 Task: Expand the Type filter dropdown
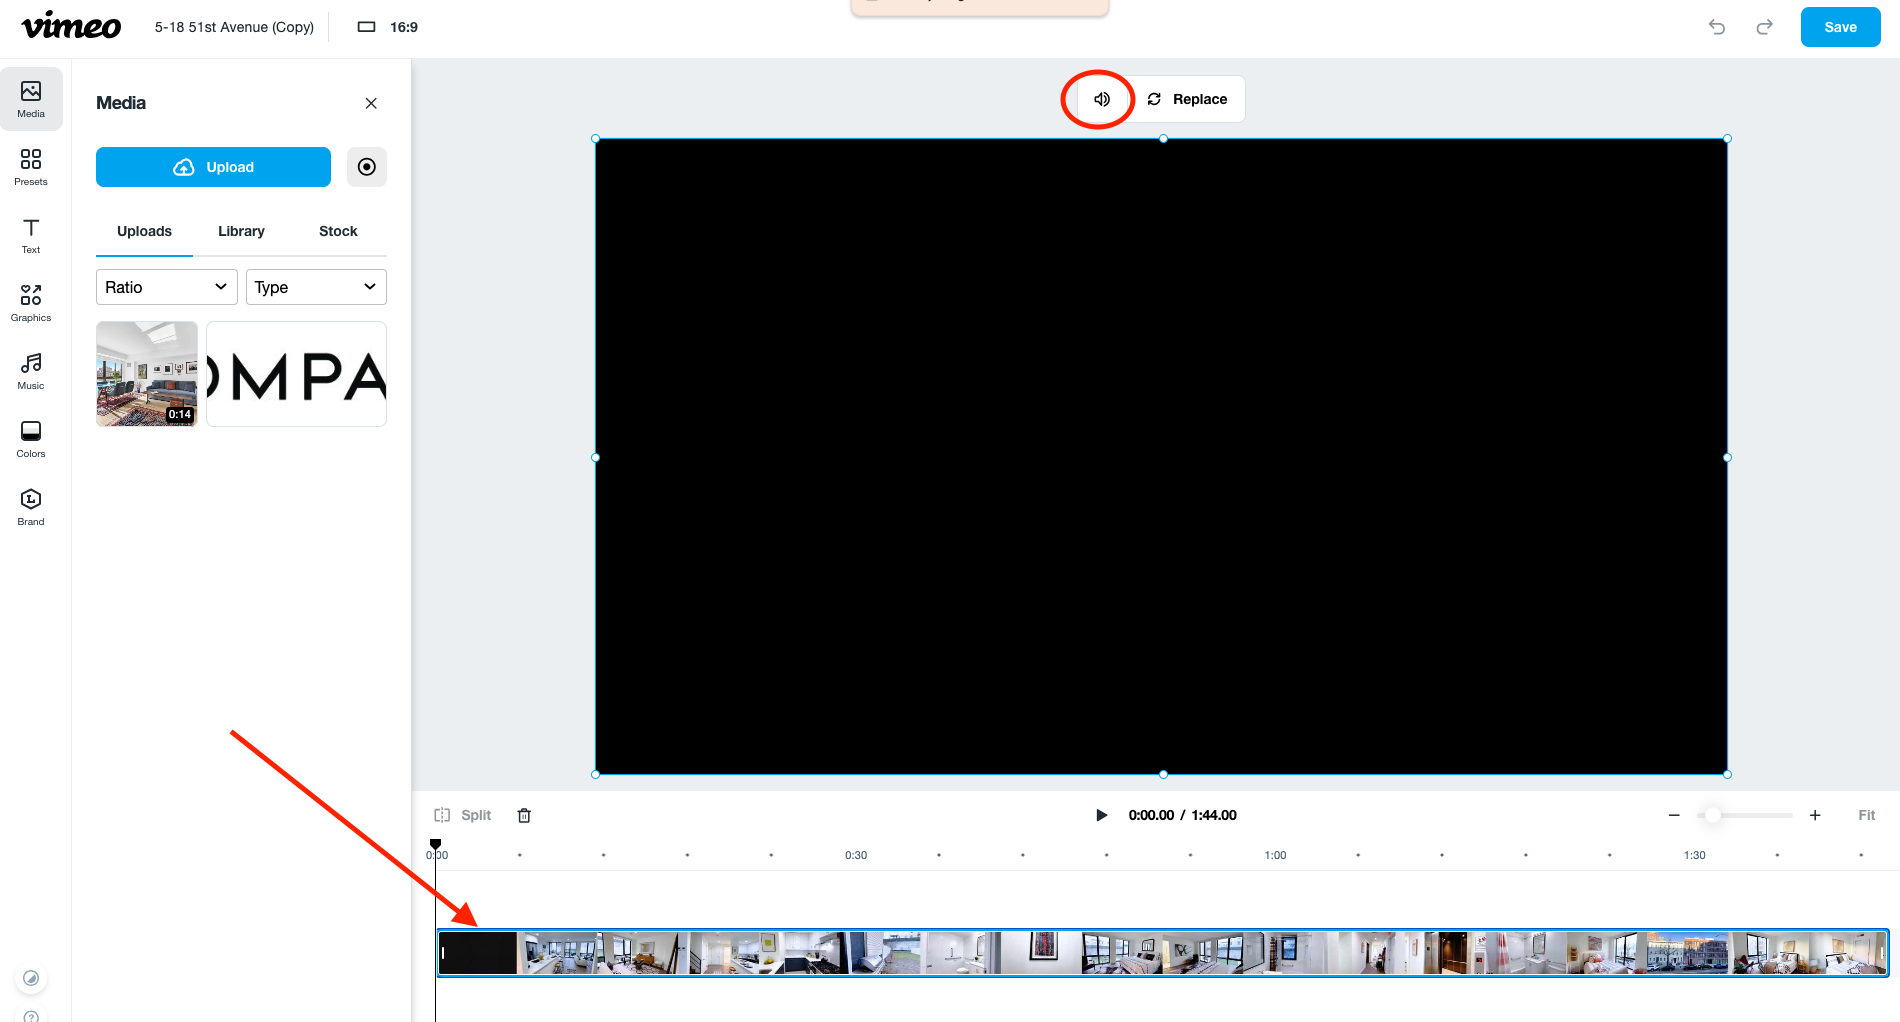(316, 287)
